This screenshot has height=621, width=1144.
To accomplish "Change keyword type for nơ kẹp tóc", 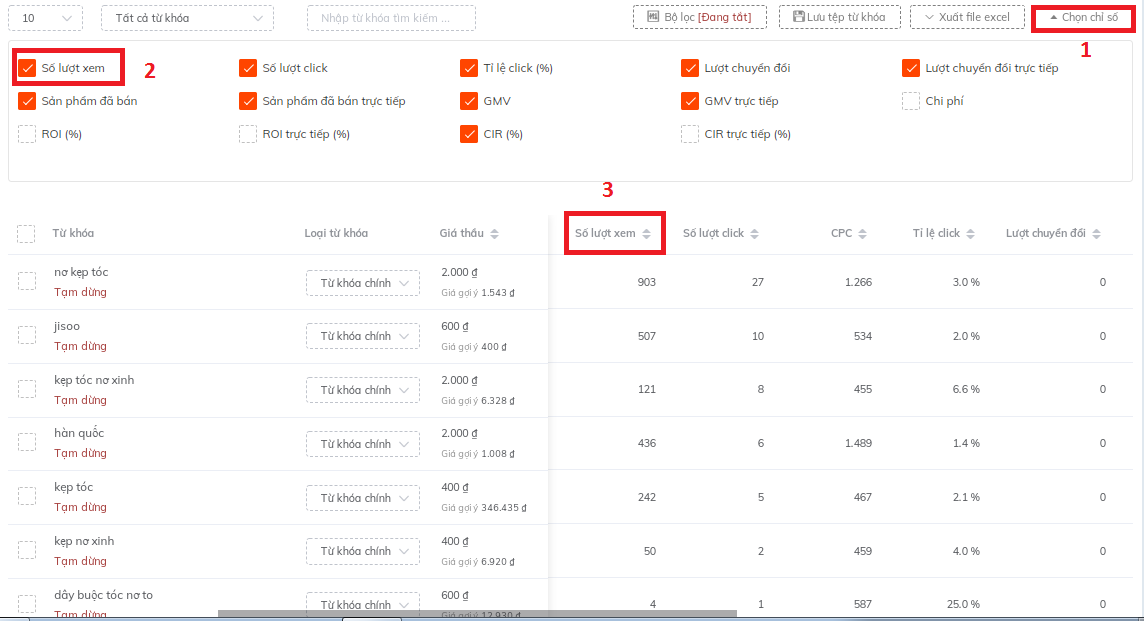I will pos(363,283).
